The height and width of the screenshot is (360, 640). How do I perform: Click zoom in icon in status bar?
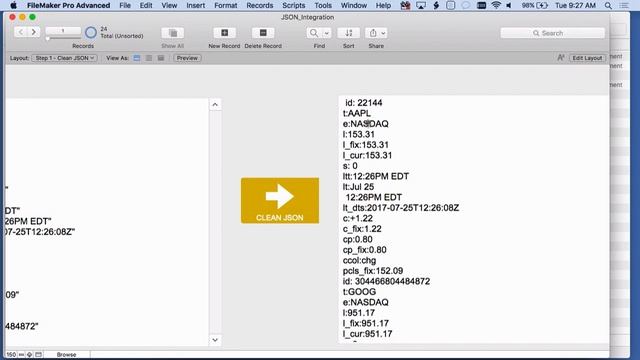point(29,354)
